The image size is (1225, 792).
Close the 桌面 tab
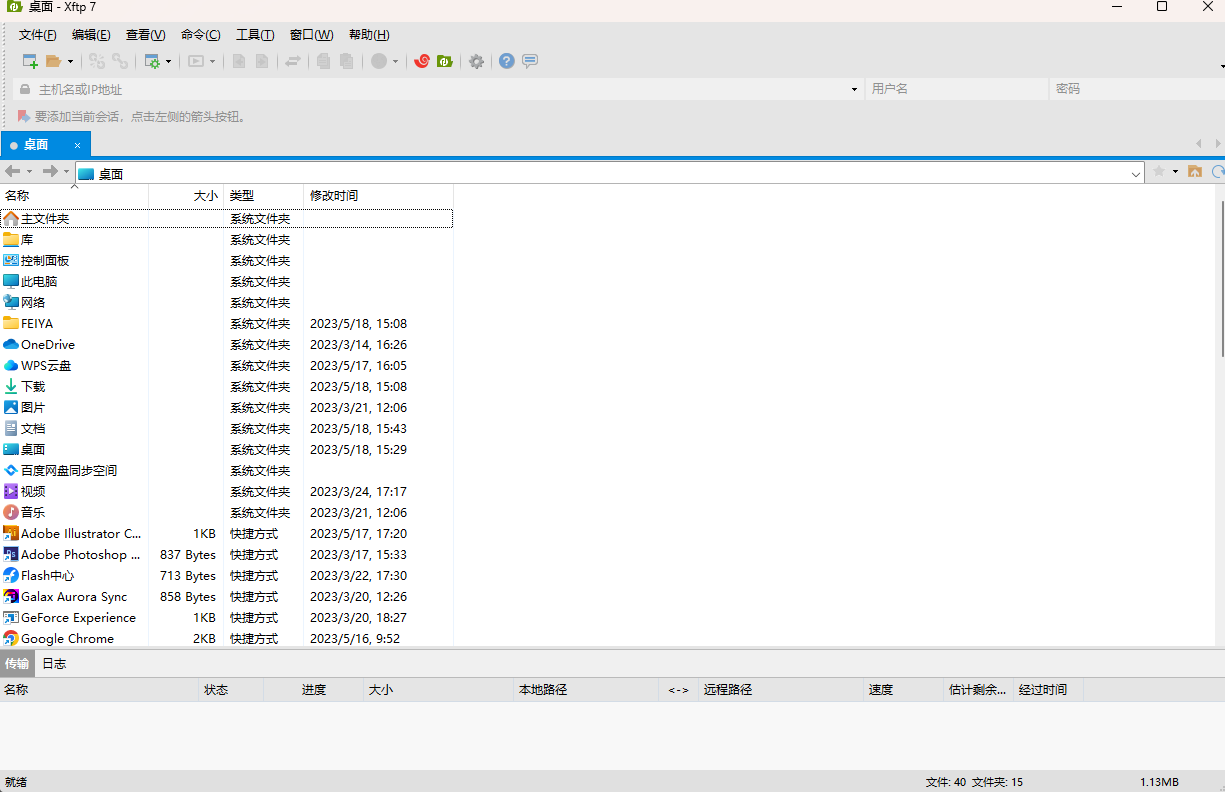coord(77,145)
